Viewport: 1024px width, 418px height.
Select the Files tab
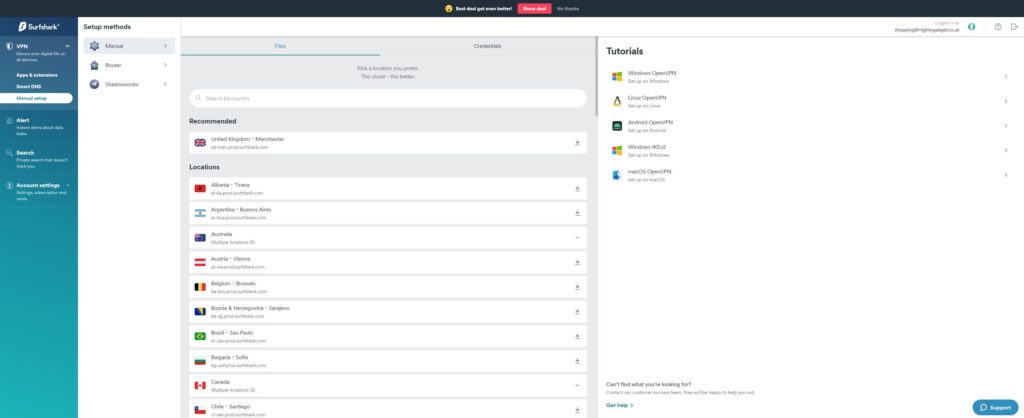(x=280, y=46)
